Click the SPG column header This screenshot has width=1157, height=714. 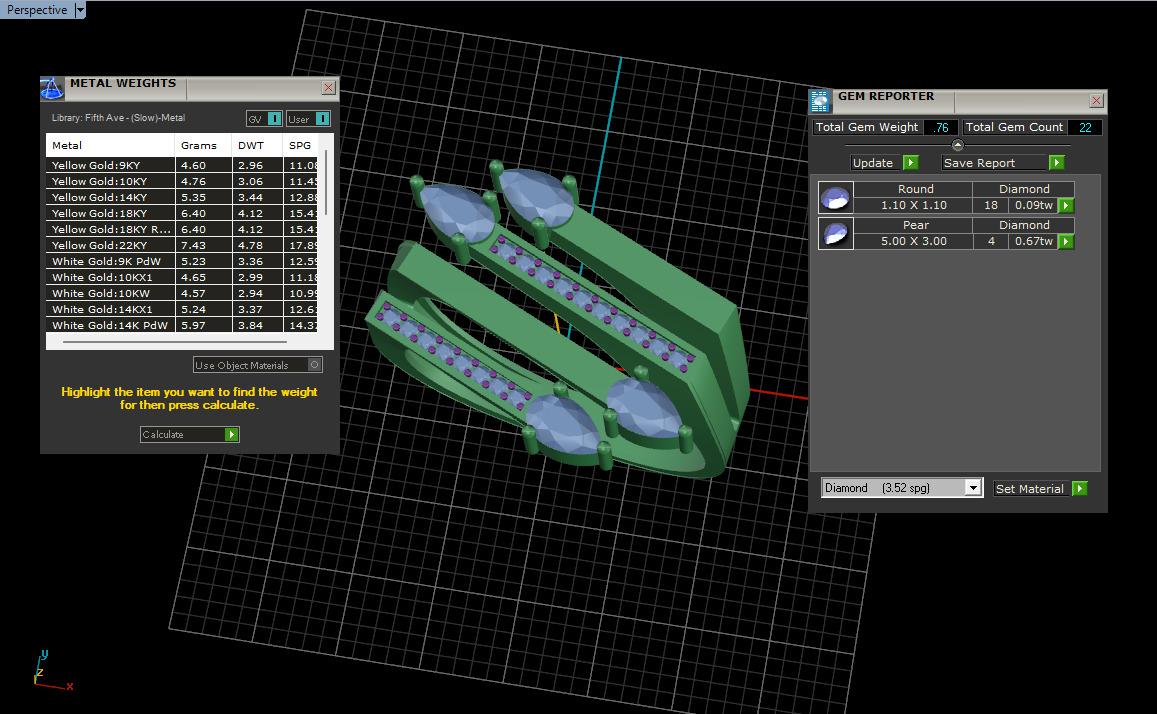point(301,145)
